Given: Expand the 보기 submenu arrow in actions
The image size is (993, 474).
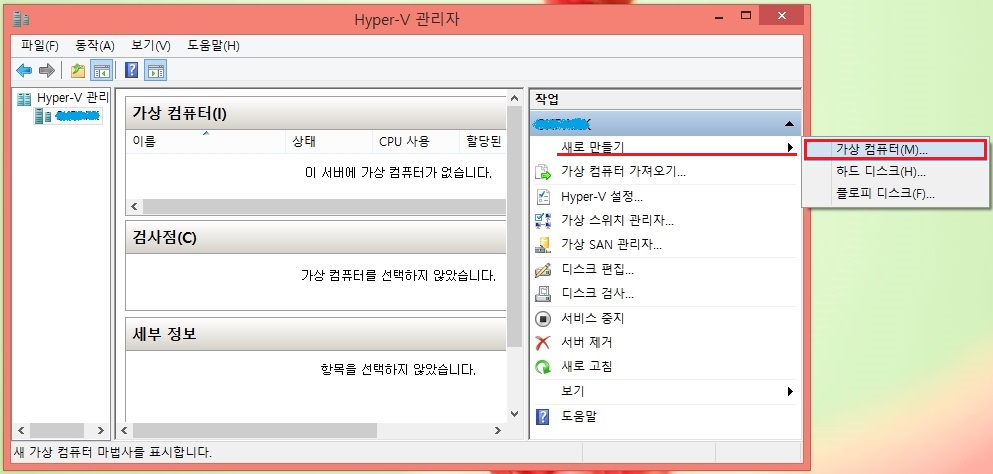Looking at the screenshot, I should click(x=790, y=391).
